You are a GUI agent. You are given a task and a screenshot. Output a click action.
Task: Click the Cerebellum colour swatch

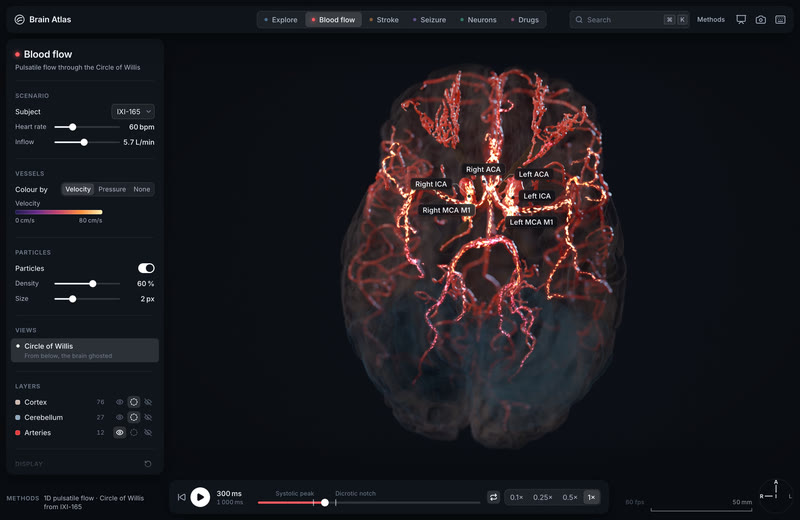coord(18,417)
